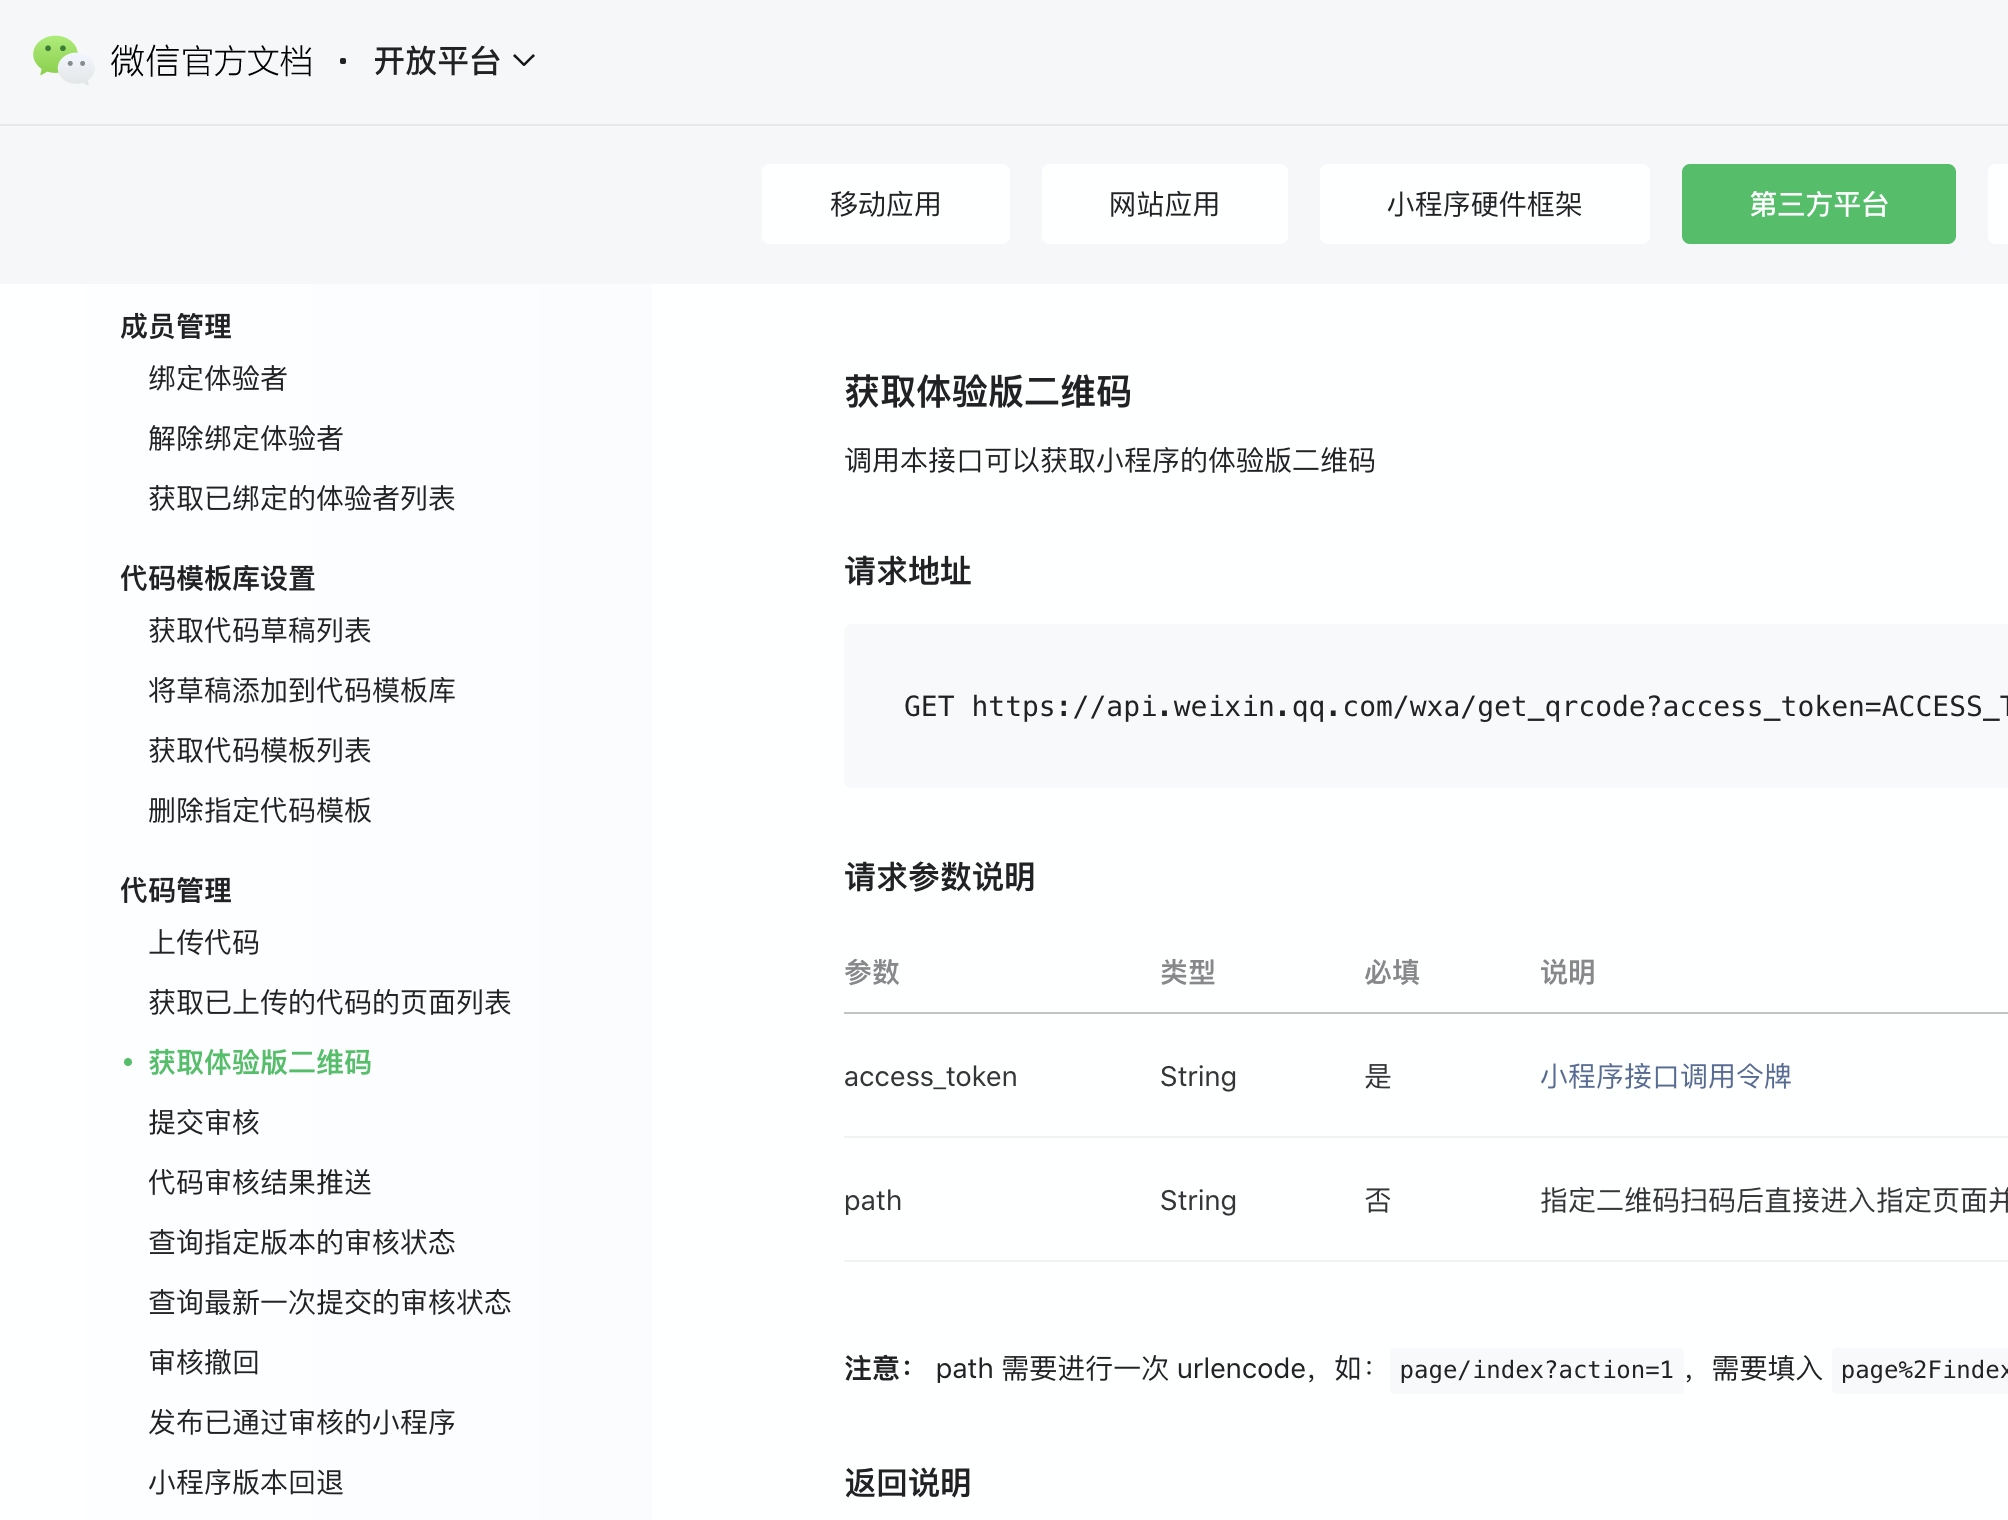Open the 移动应用 tab
2008x1520 pixels.
[x=885, y=204]
